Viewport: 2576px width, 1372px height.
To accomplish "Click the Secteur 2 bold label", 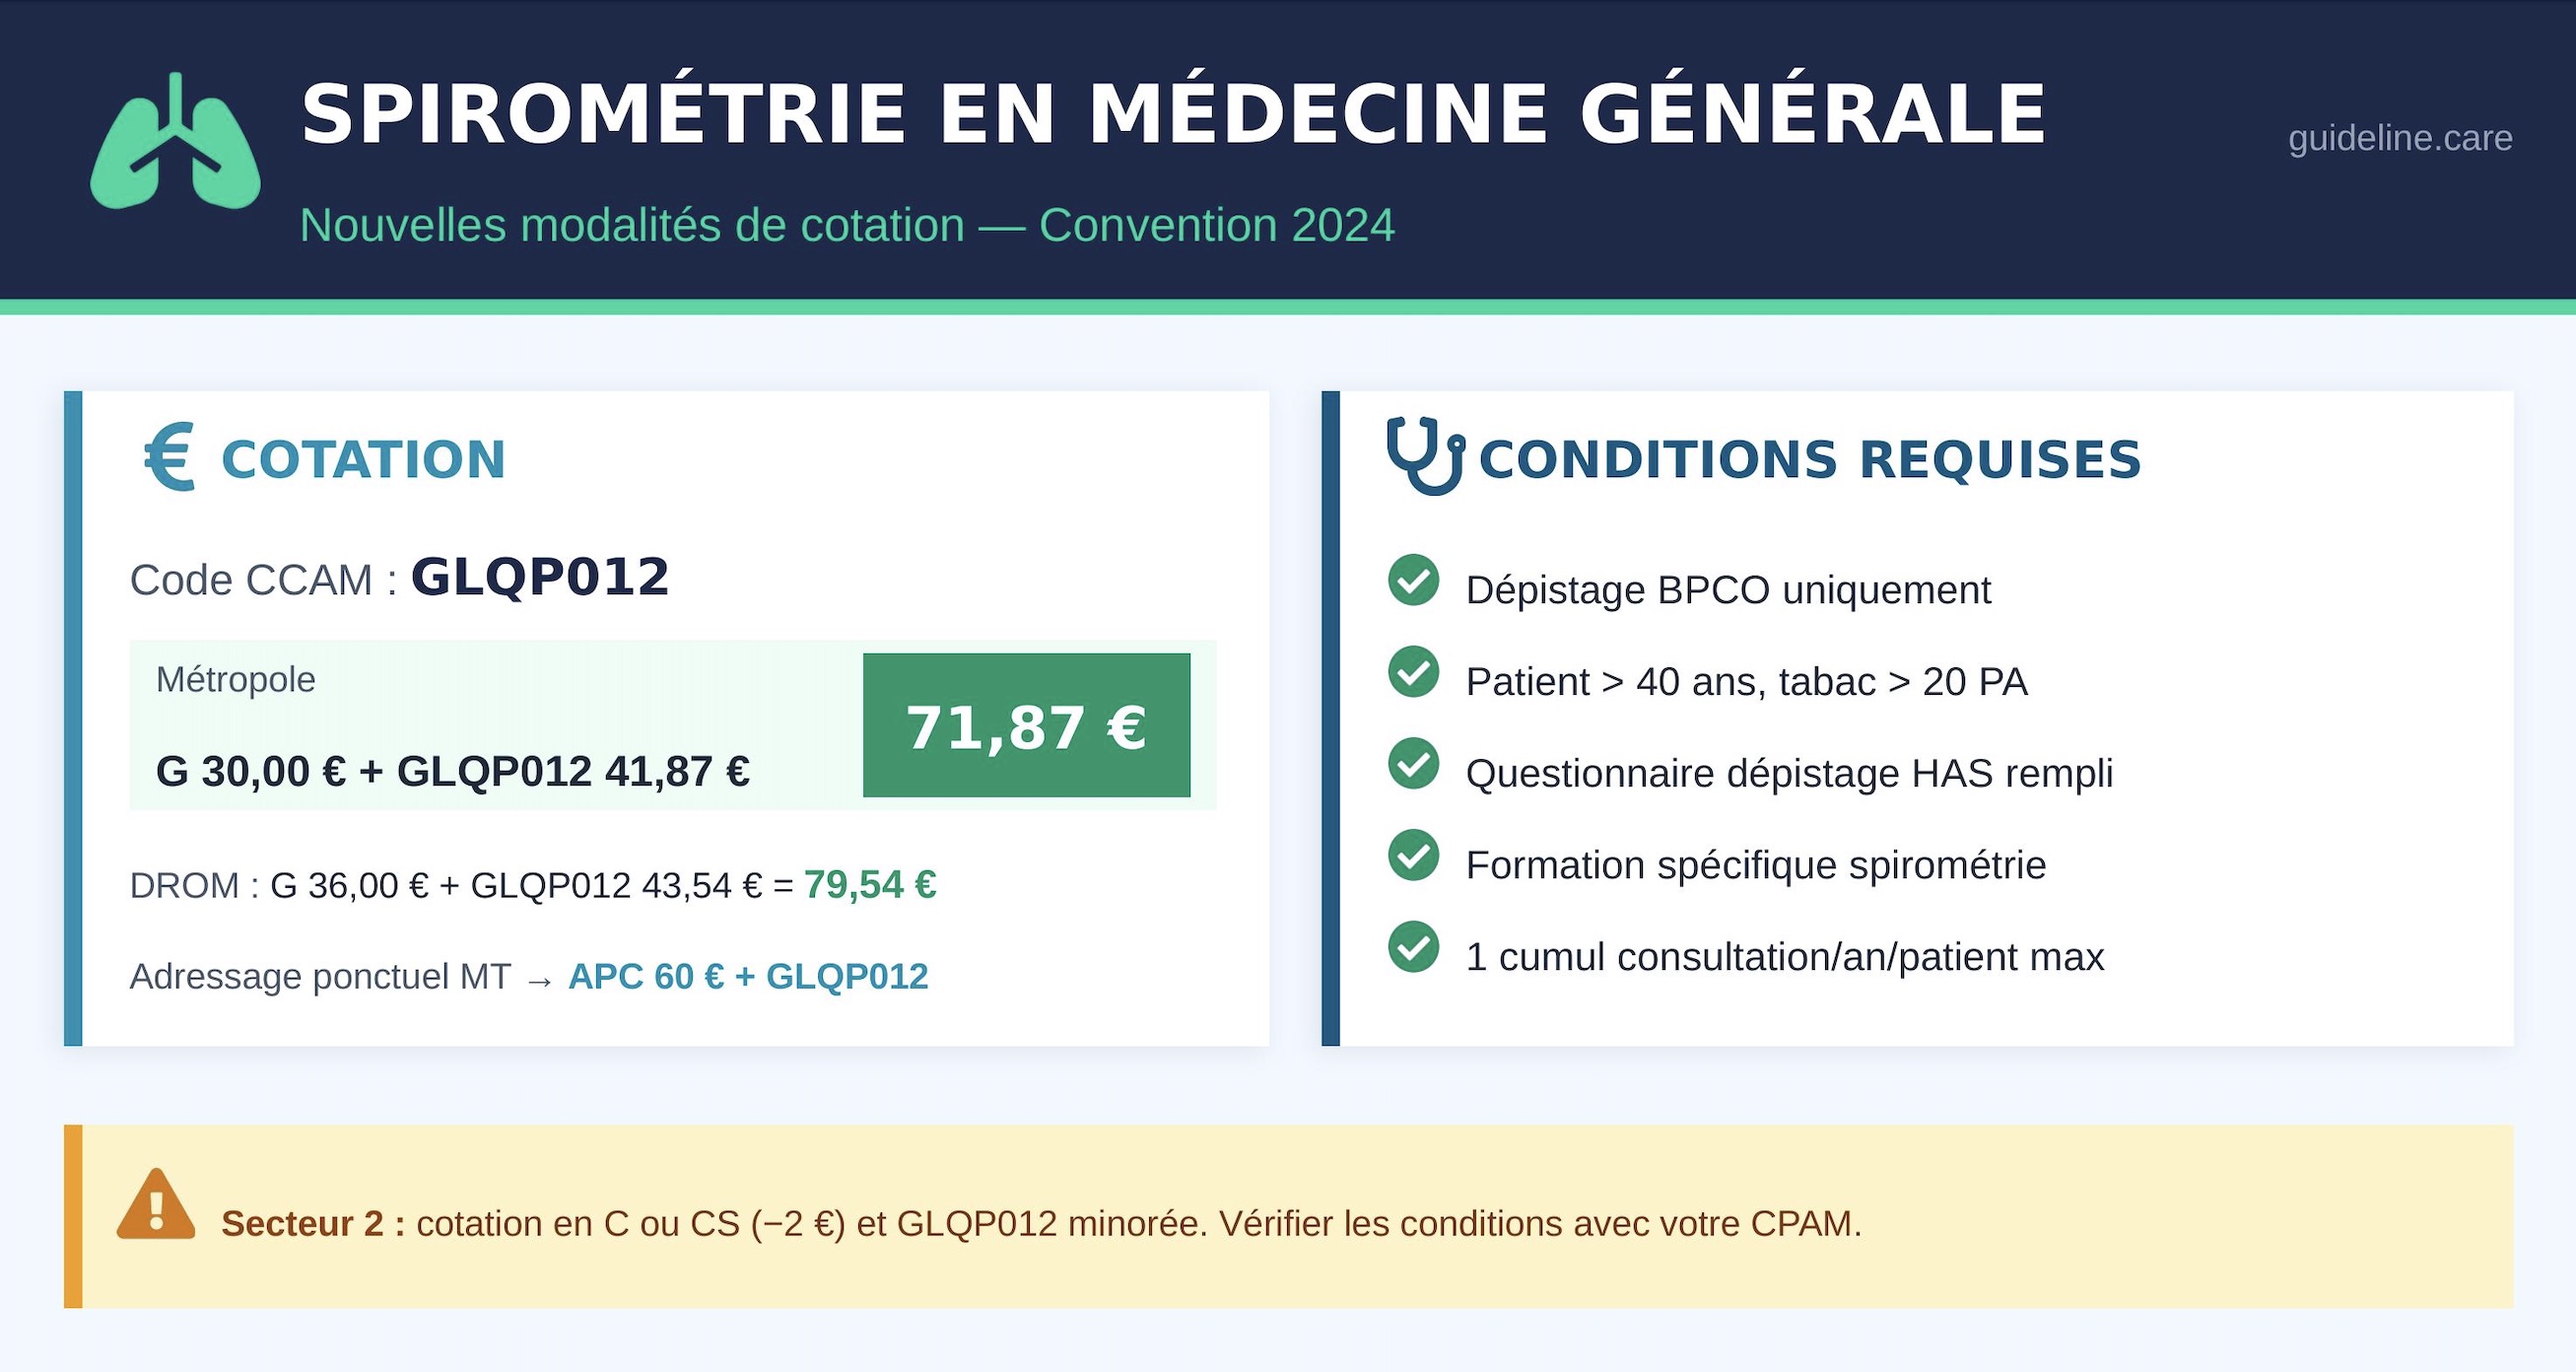I will 312,1224.
